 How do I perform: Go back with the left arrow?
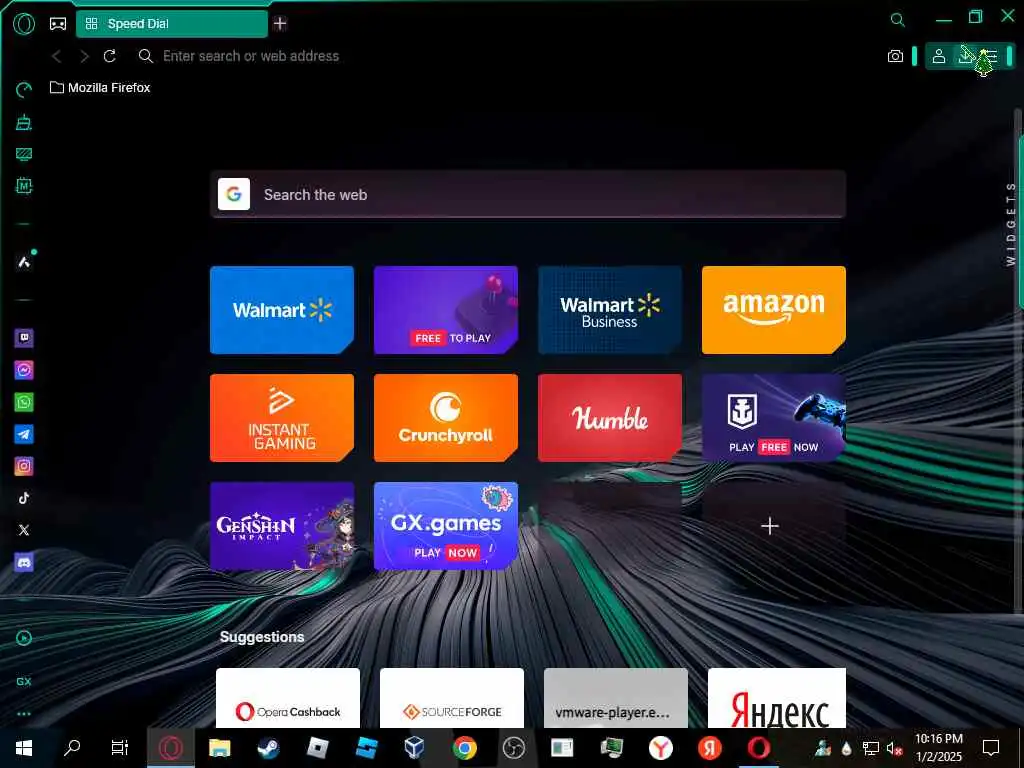point(57,56)
